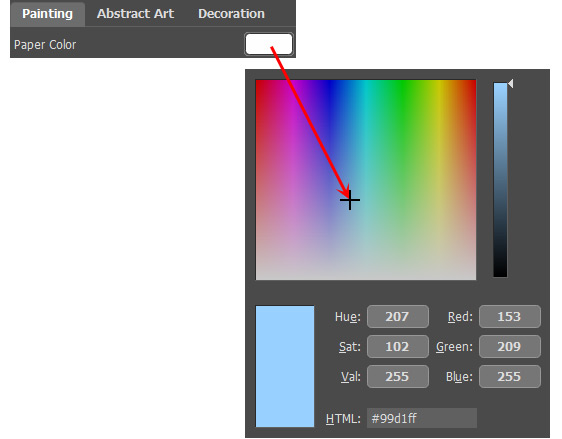Click dark bottom of brightness bar

500,269
